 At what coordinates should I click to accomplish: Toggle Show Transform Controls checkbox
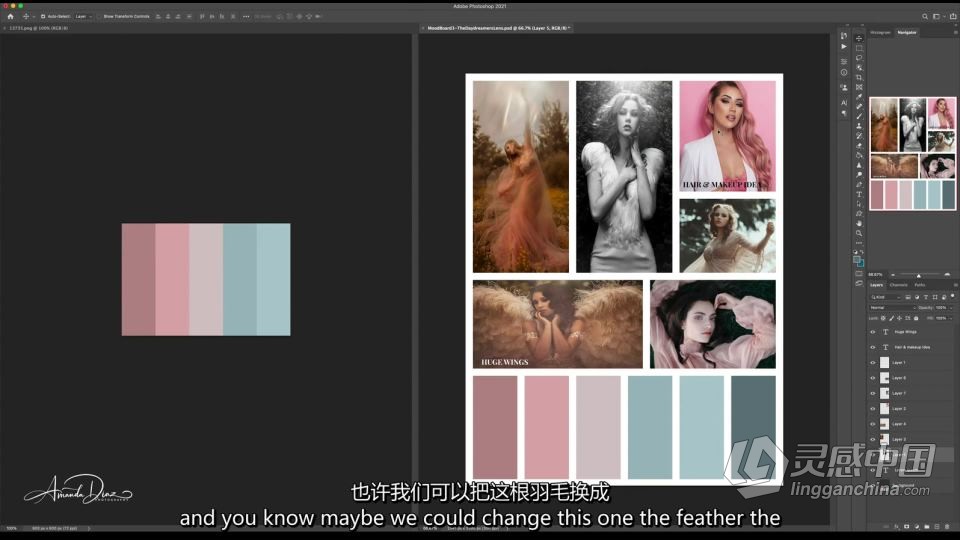[99, 17]
